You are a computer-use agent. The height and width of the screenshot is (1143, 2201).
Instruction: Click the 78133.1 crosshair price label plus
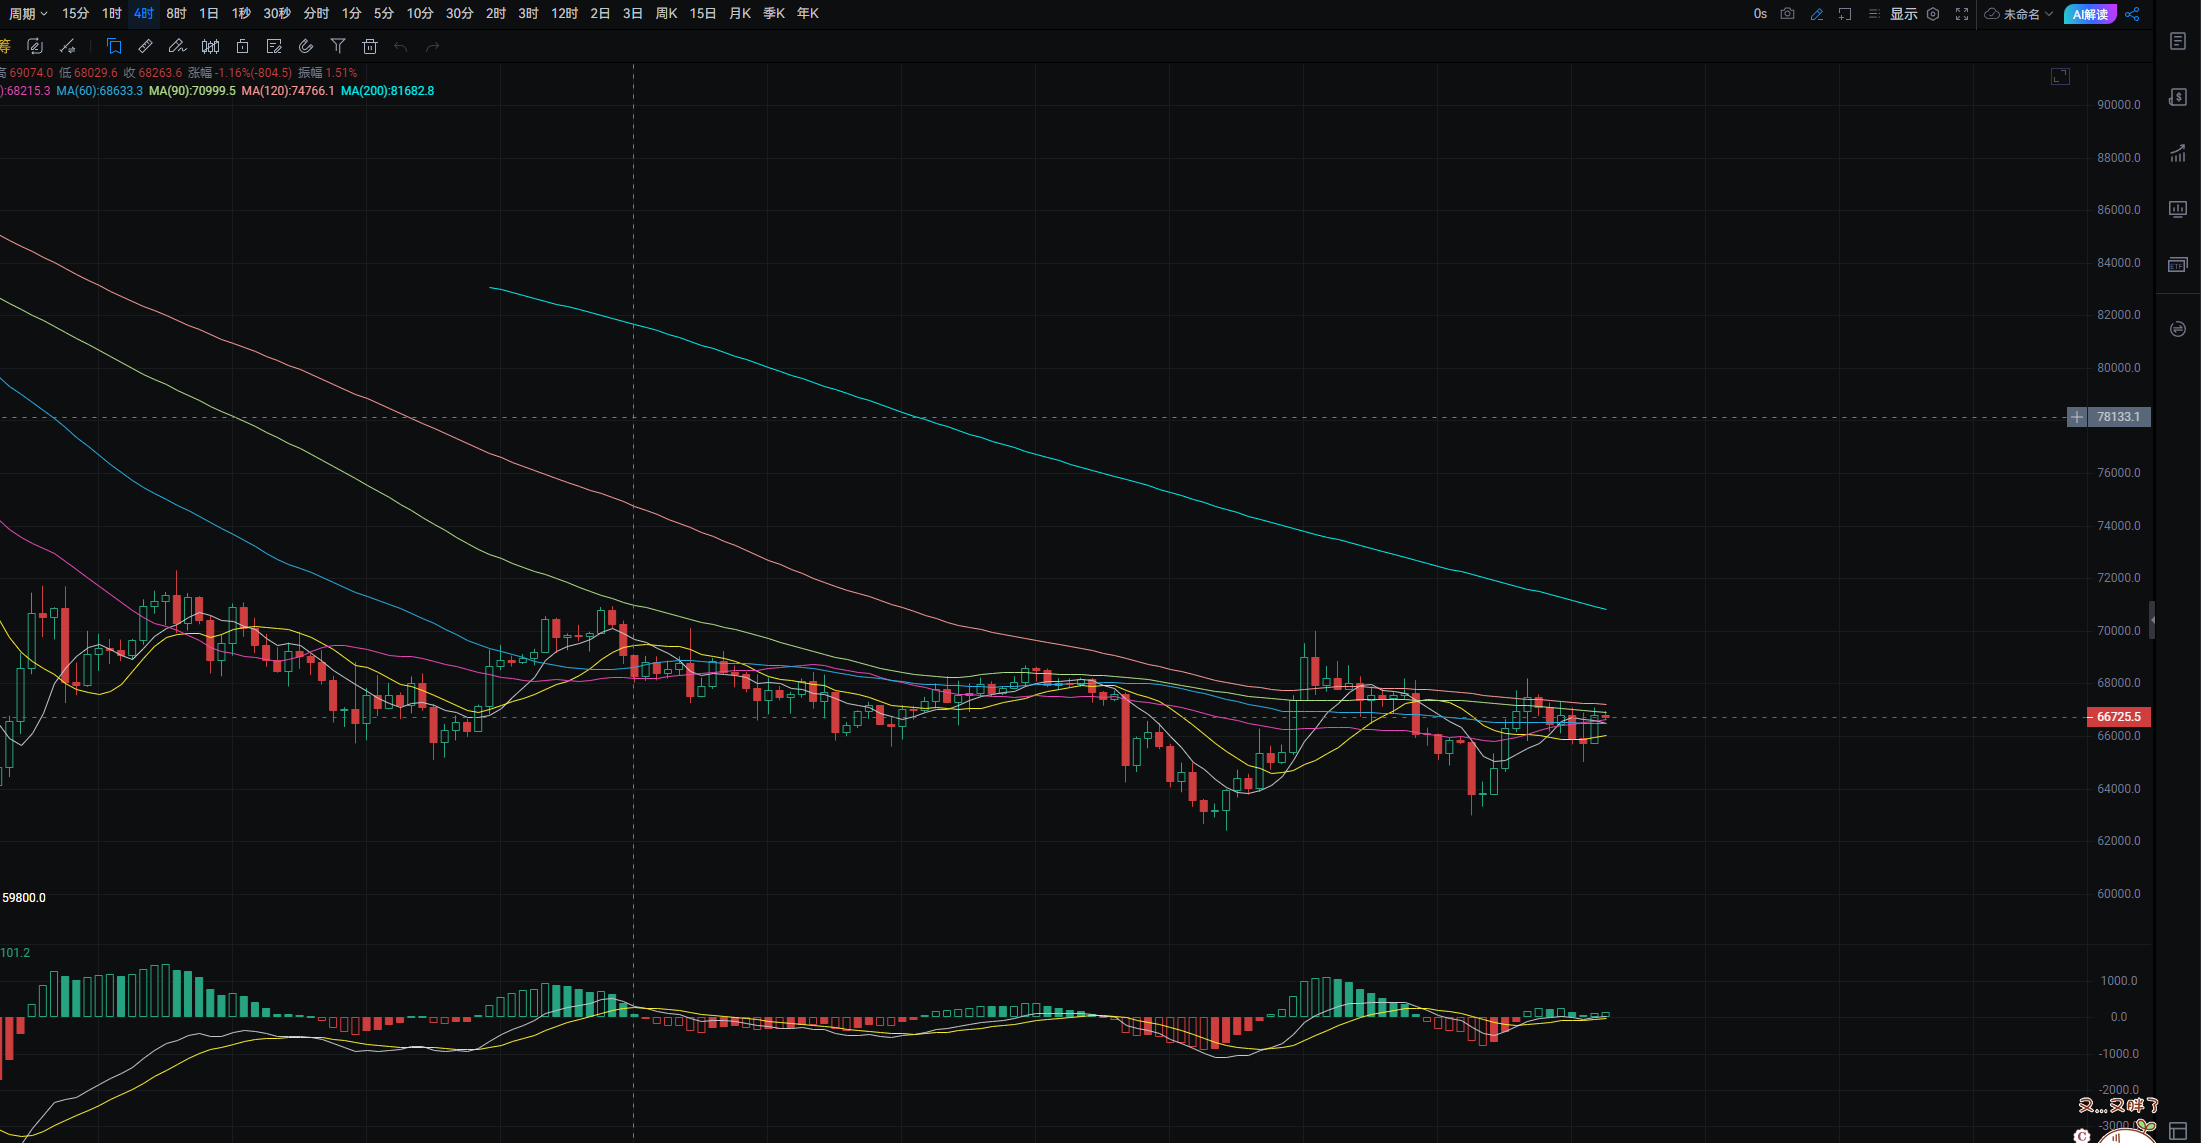tap(2077, 417)
